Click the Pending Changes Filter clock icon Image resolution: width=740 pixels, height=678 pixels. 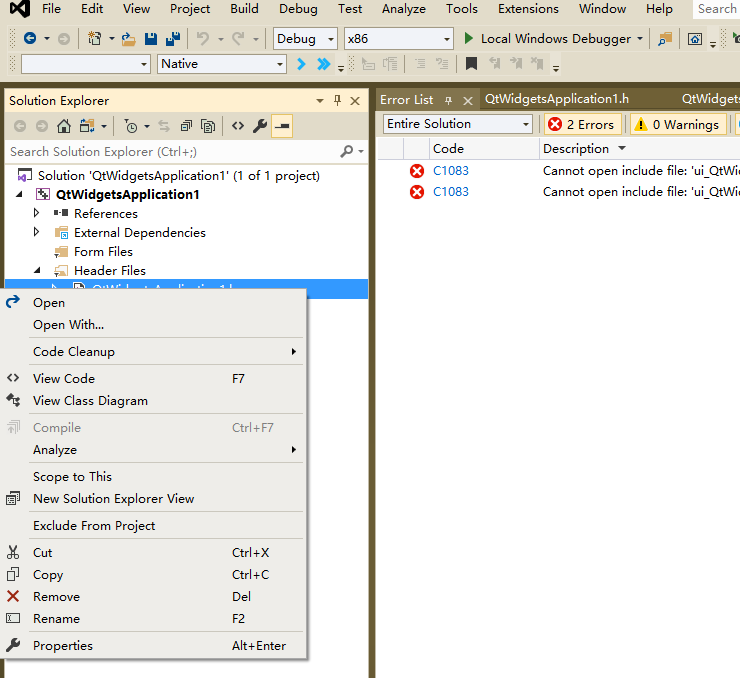[x=131, y=126]
